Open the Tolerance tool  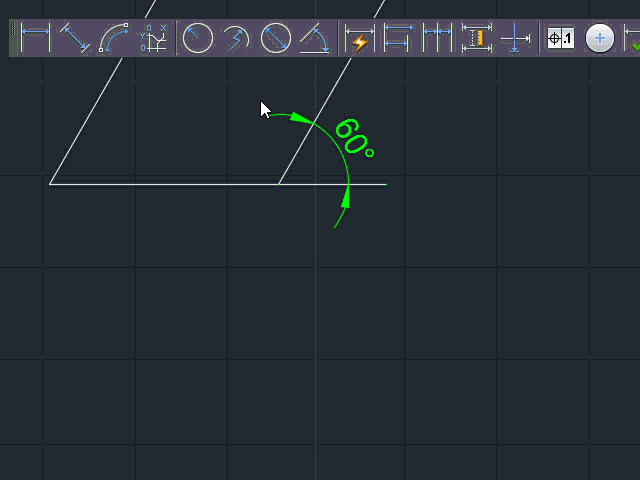(x=561, y=38)
